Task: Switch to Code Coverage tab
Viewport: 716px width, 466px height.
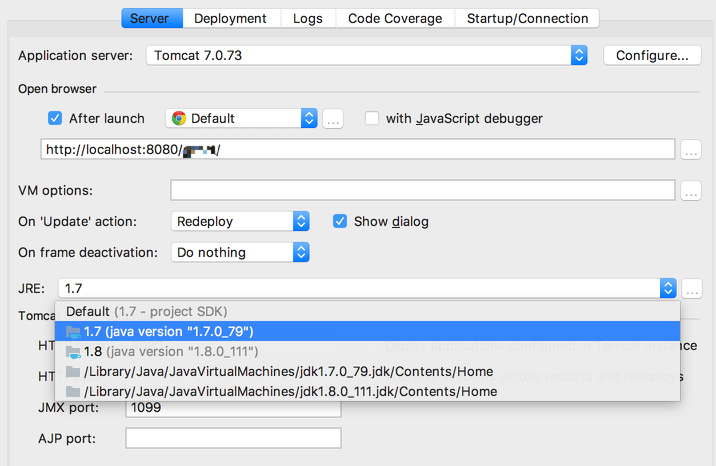Action: point(395,18)
